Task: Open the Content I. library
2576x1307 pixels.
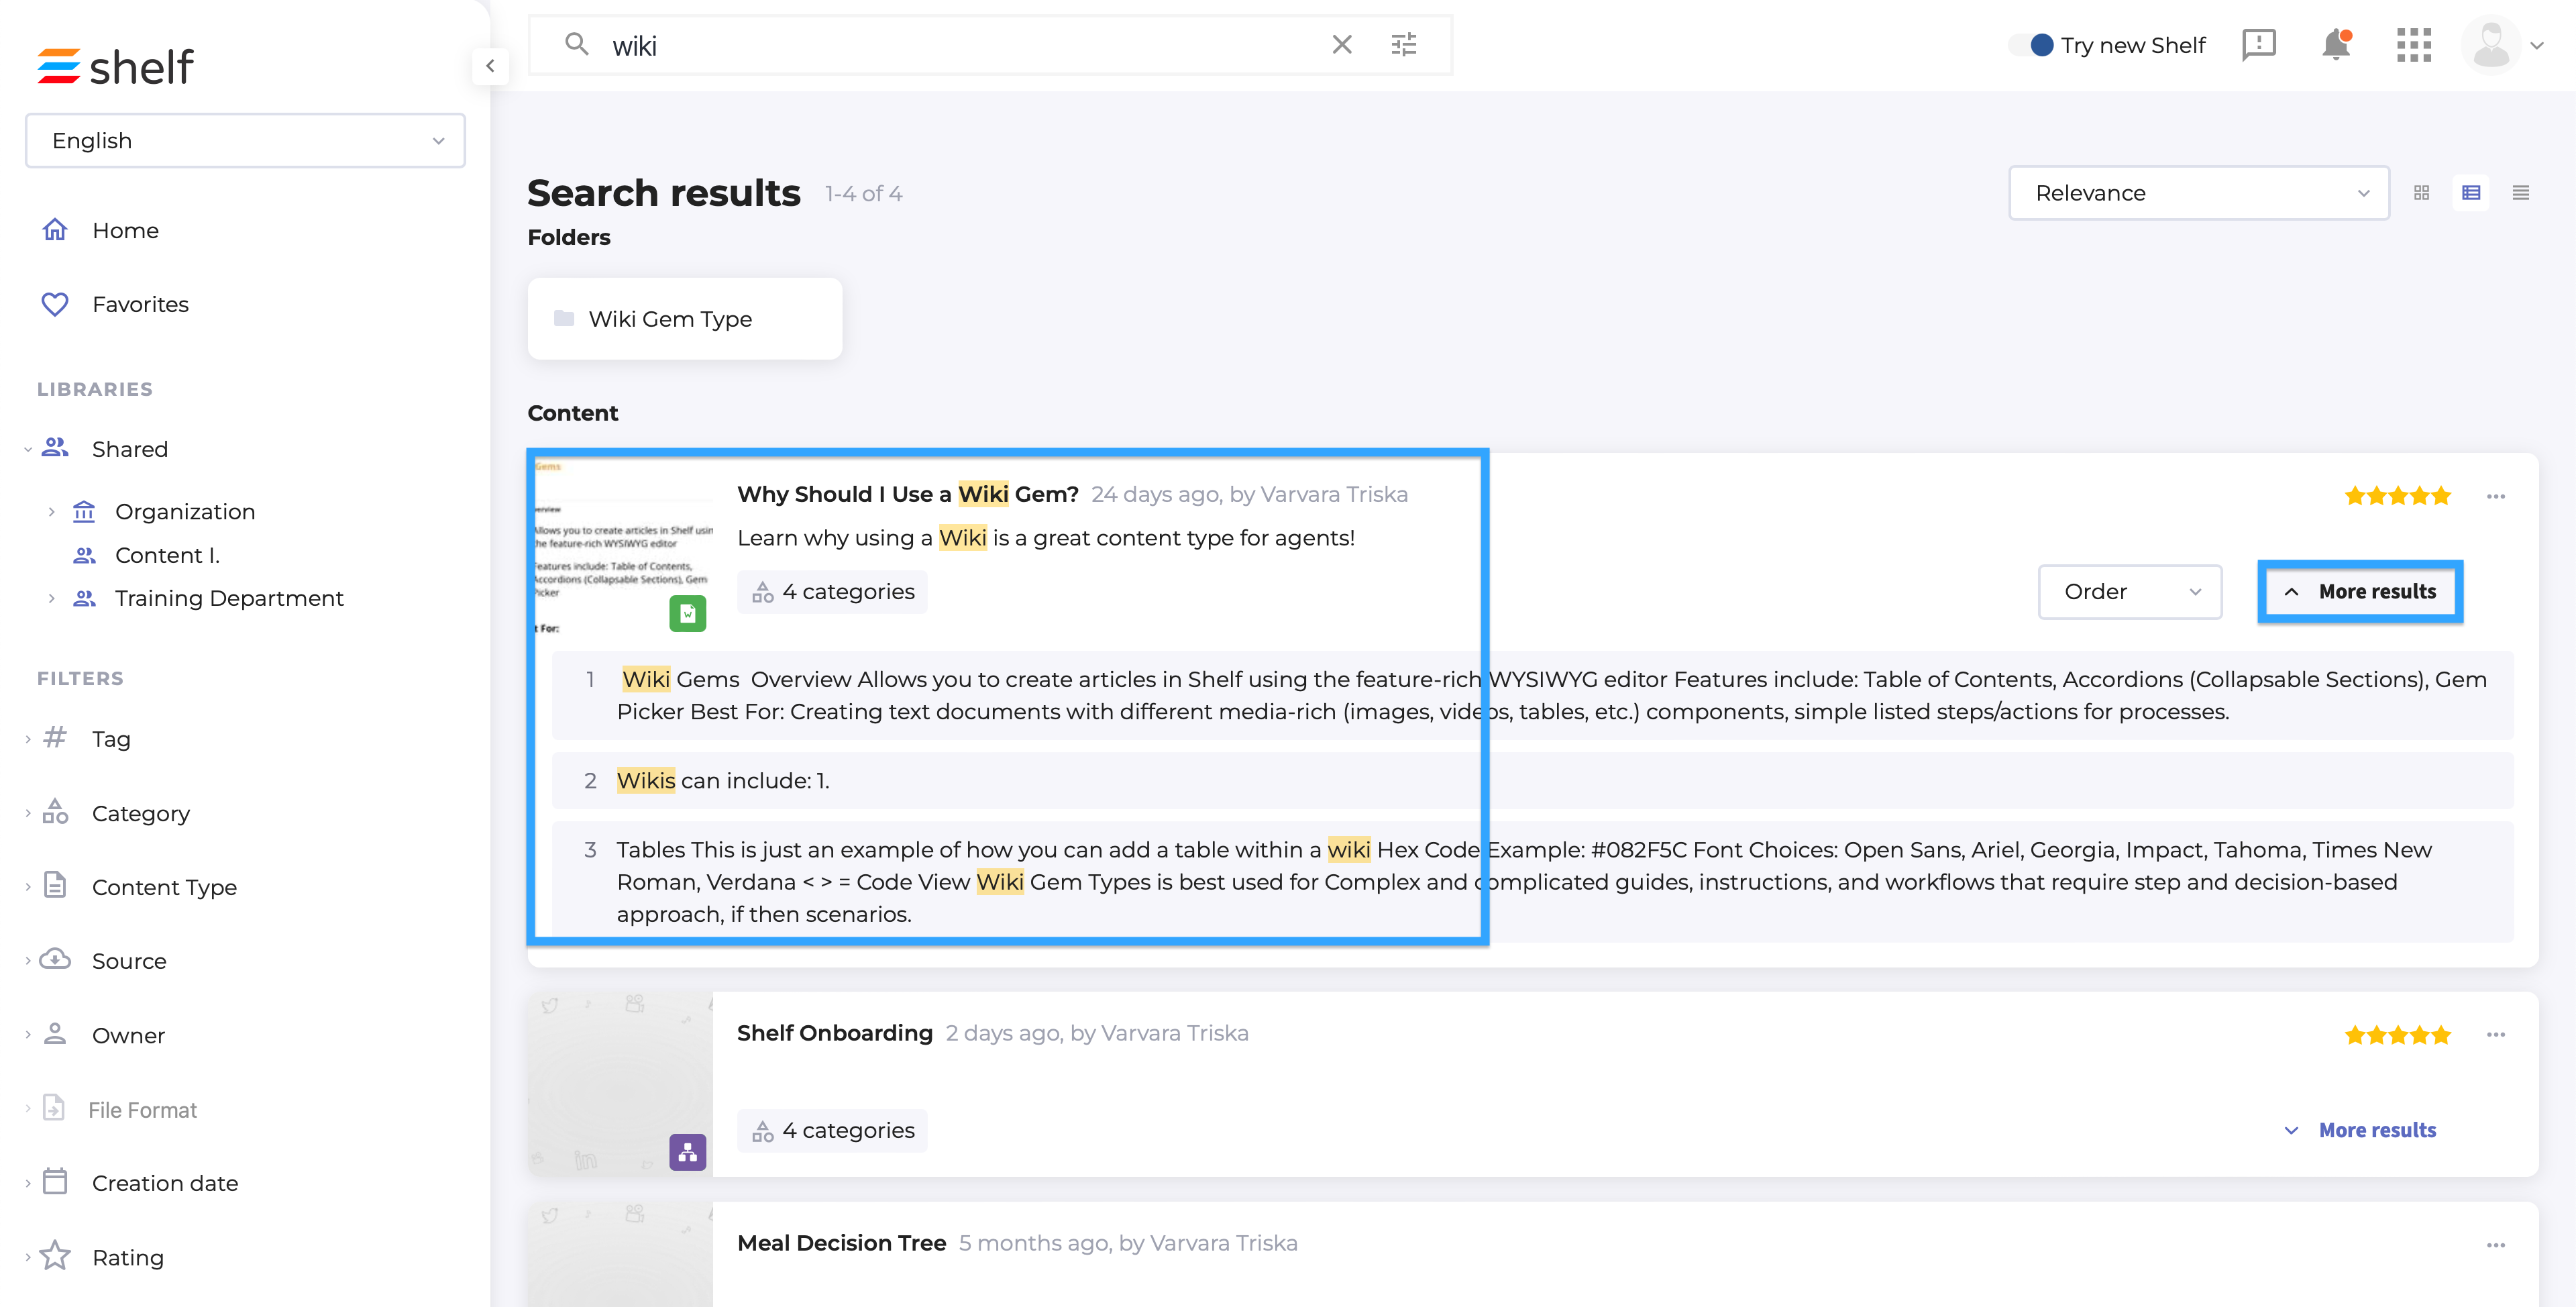Action: 167,555
